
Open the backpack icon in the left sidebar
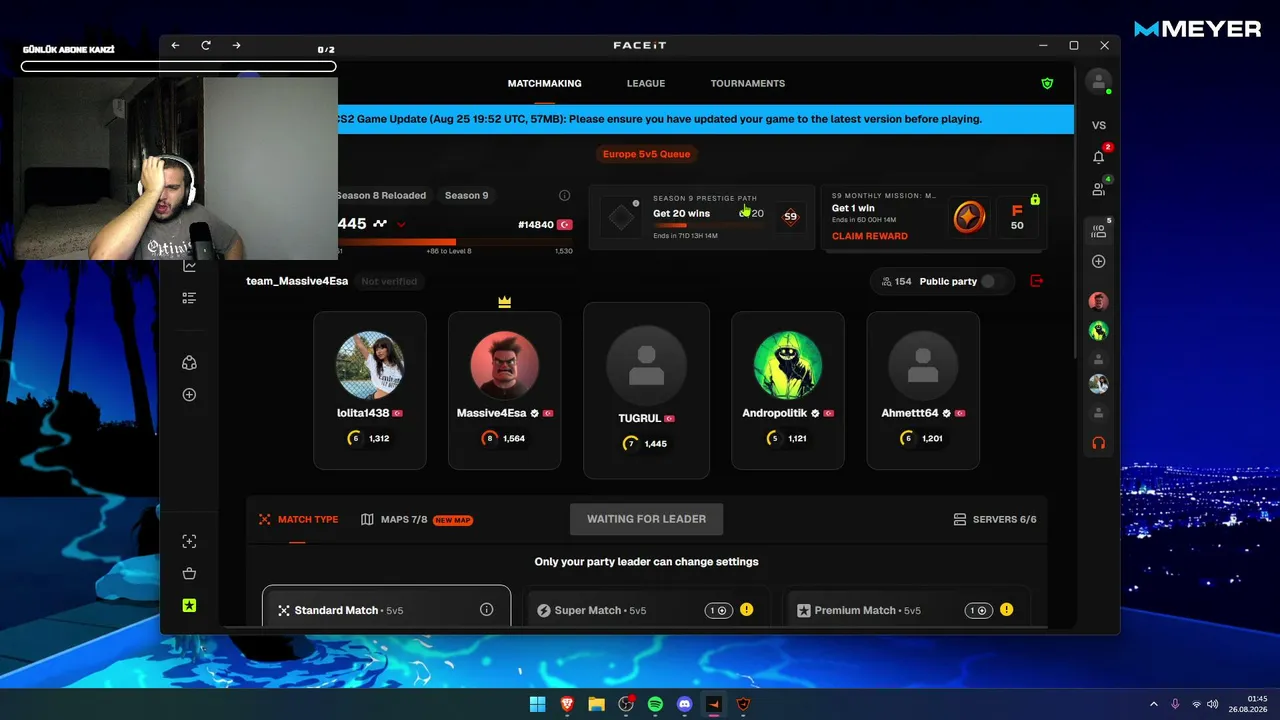pos(189,363)
